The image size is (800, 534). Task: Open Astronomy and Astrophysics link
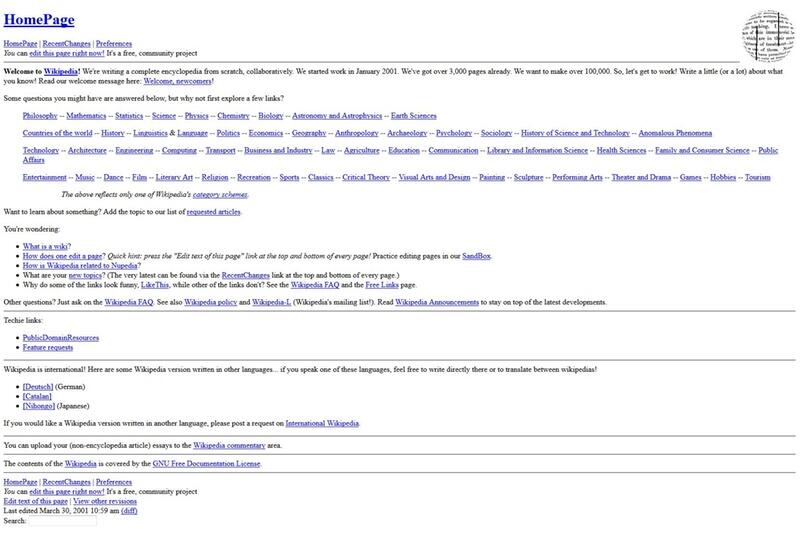pyautogui.click(x=337, y=116)
